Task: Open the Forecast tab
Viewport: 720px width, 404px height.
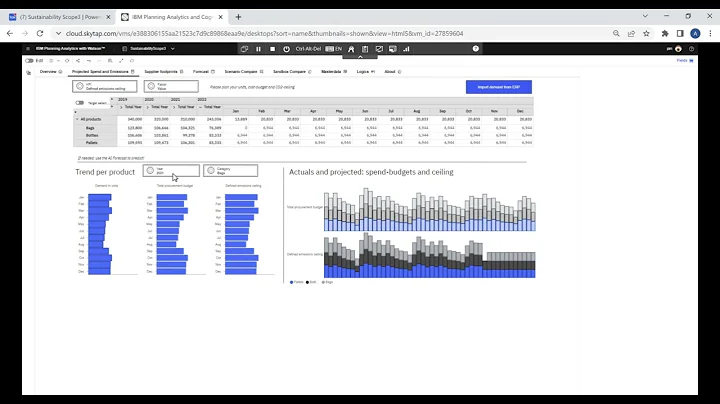Action: tap(203, 72)
